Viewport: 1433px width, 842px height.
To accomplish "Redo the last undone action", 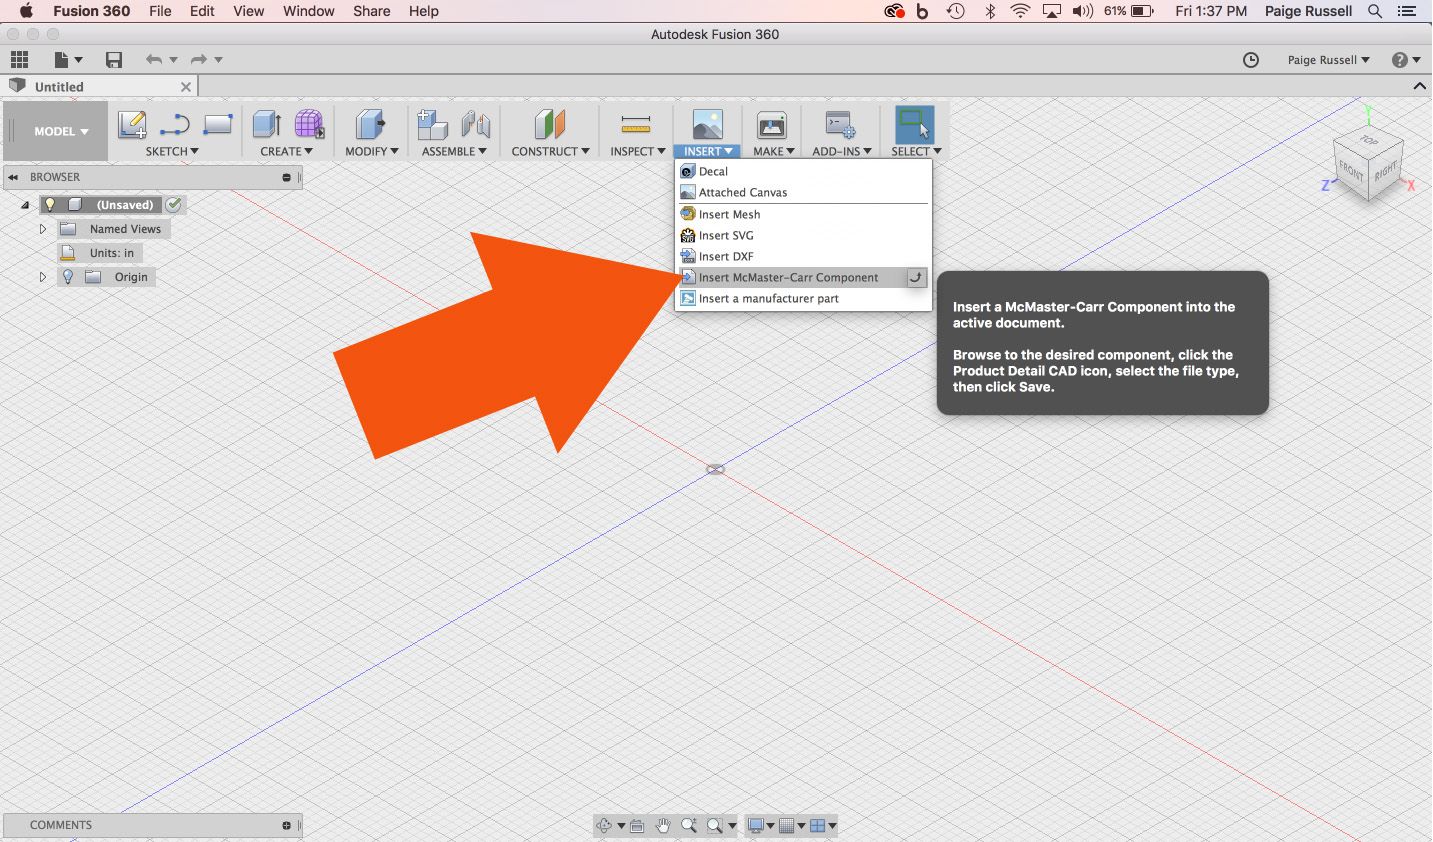I will pyautogui.click(x=198, y=60).
